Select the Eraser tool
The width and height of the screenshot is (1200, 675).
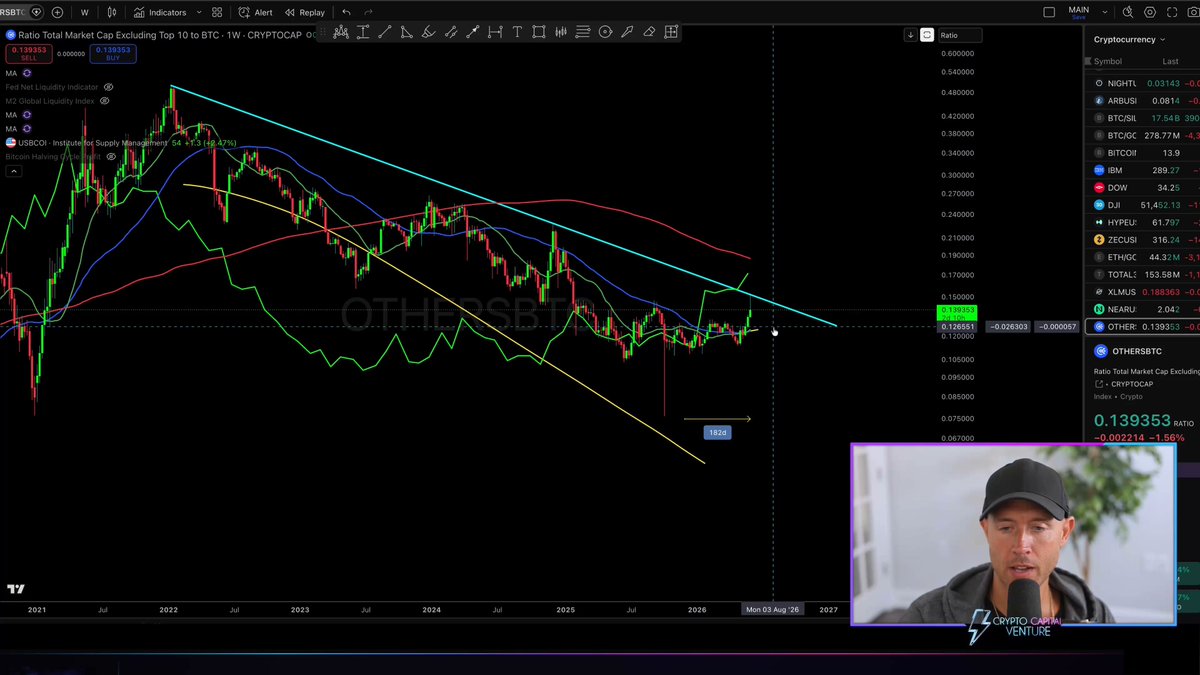649,32
